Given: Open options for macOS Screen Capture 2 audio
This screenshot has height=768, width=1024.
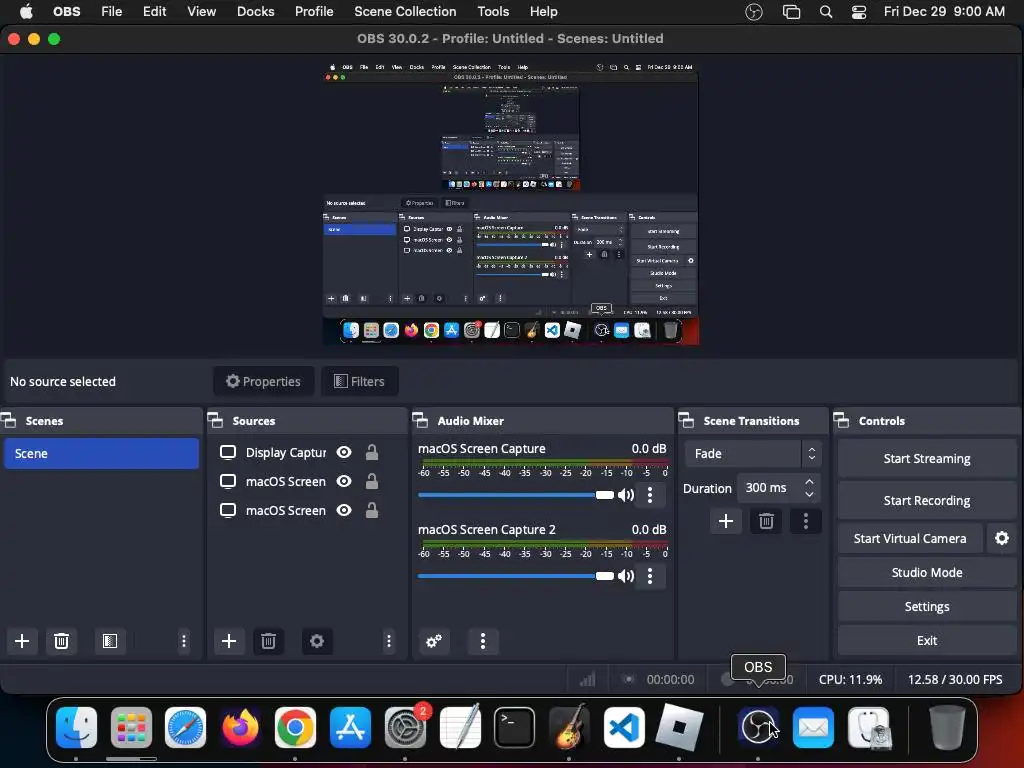Looking at the screenshot, I should coord(650,575).
